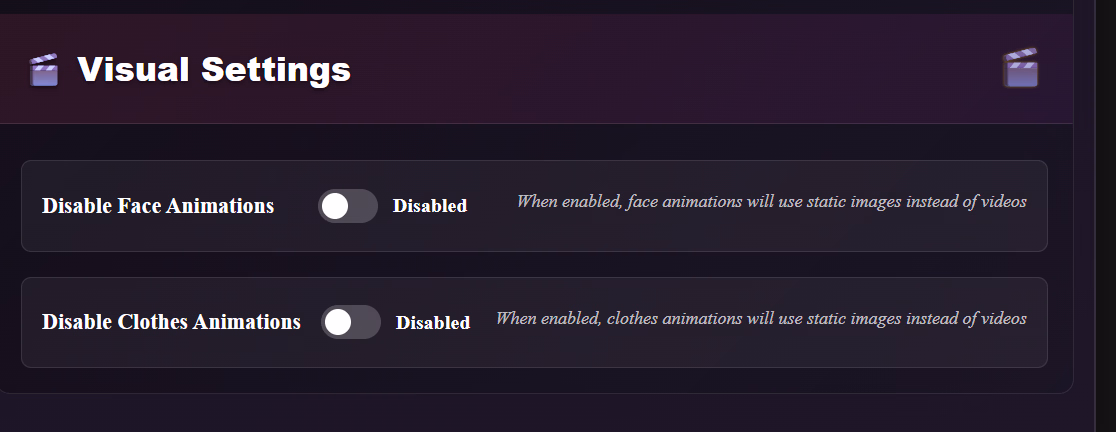Screen dimensions: 1116x432
Task: Click Disabled status beside Face Animations switch
Action: (429, 206)
